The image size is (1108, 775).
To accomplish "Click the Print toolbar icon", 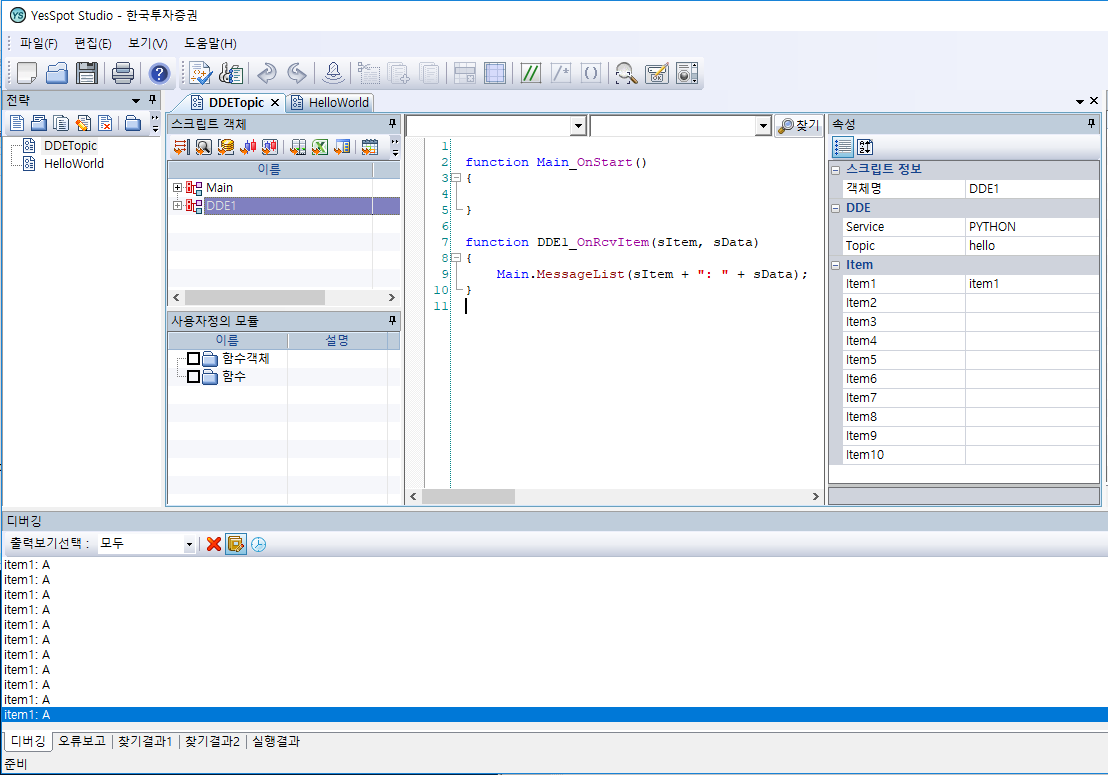I will pyautogui.click(x=123, y=73).
